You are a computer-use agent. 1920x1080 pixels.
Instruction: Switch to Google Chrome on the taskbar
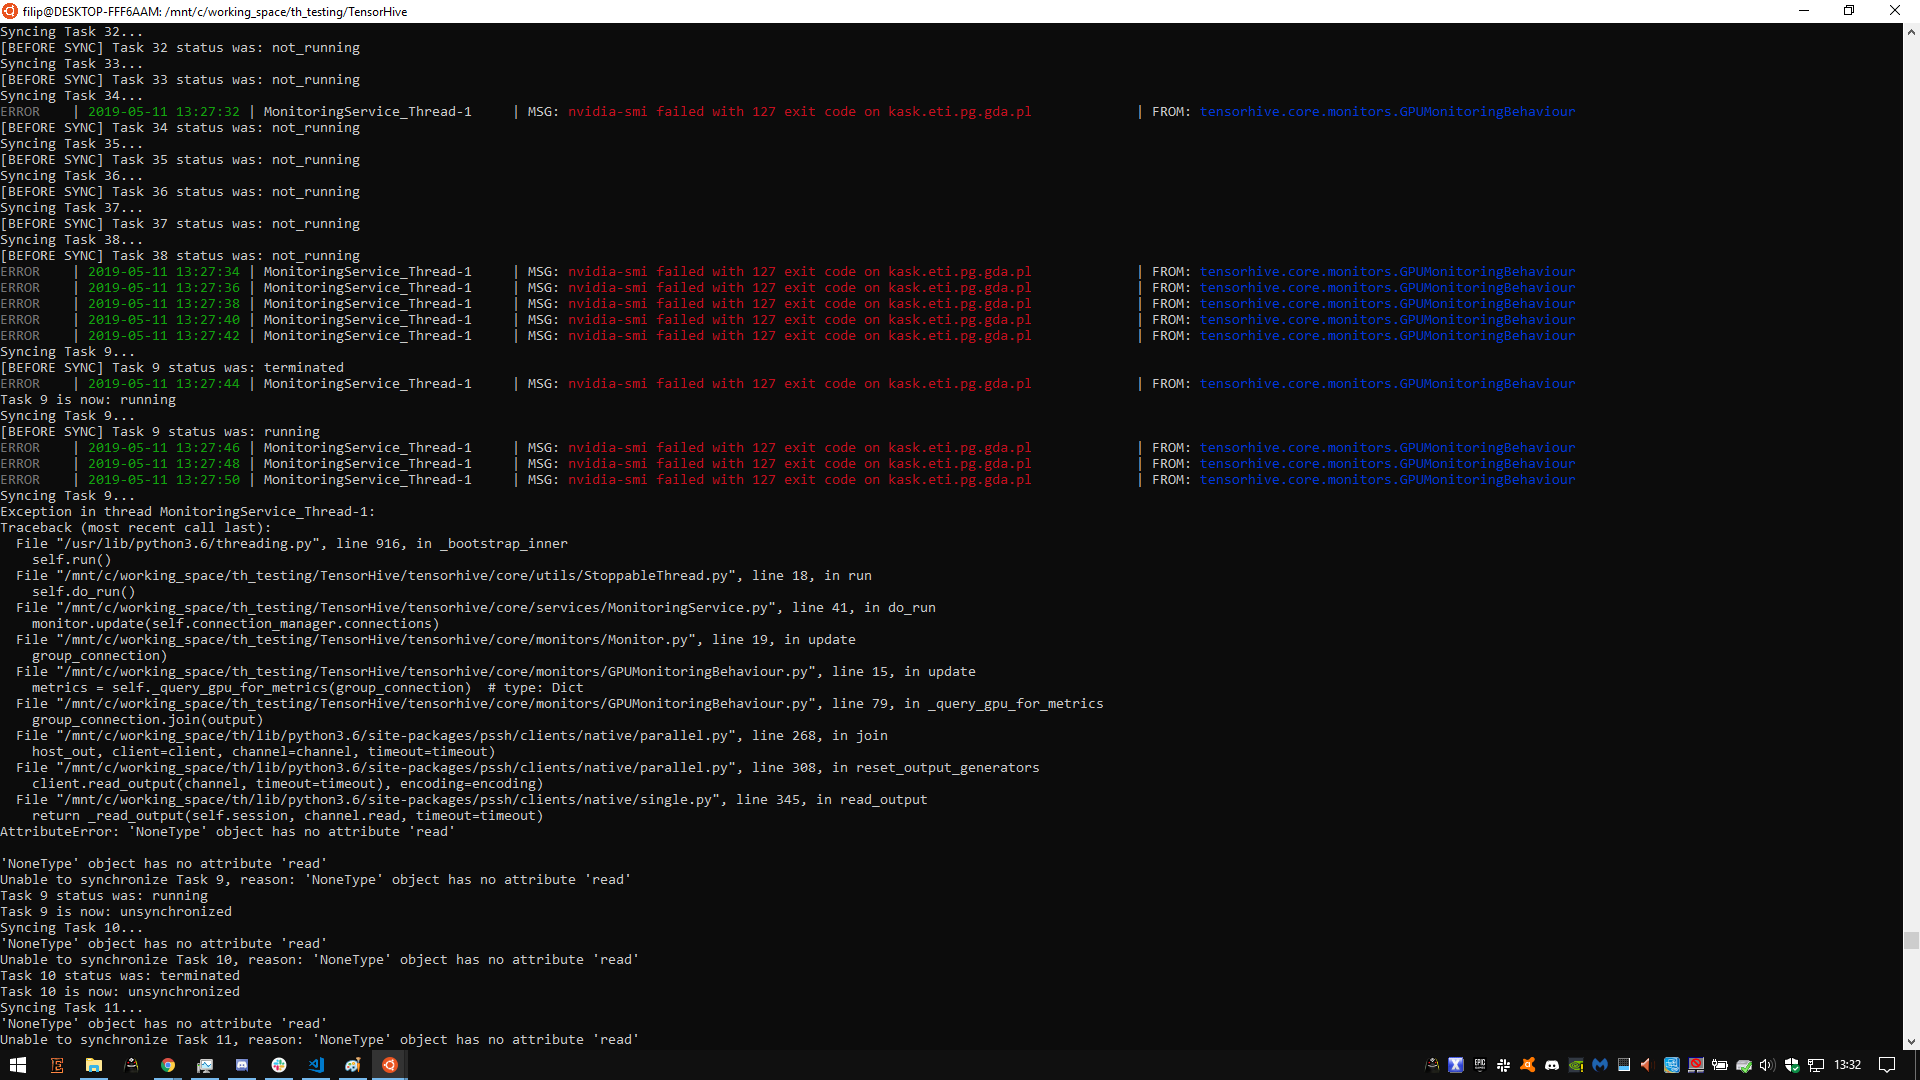(168, 1065)
